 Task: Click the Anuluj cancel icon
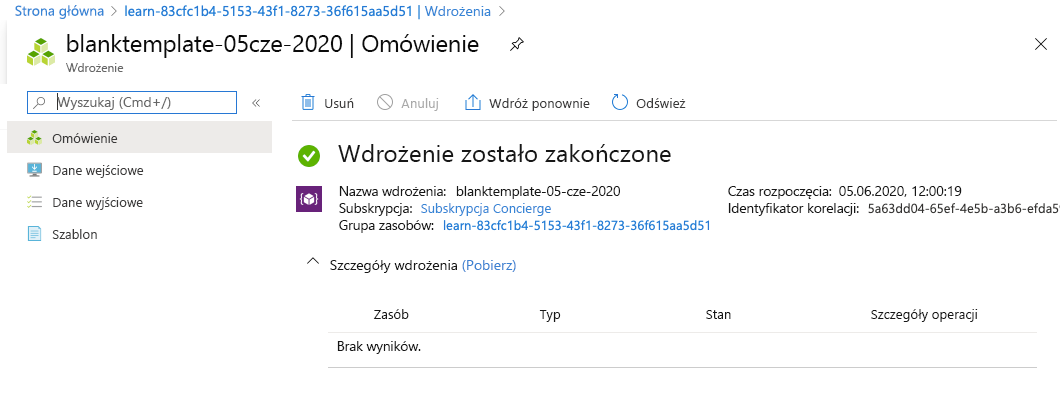click(385, 103)
